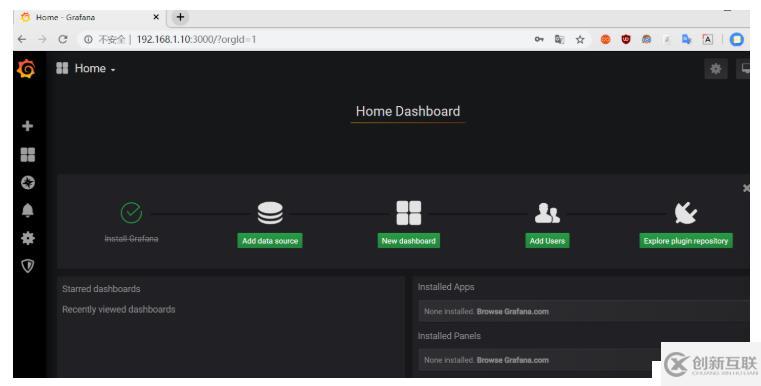The width and height of the screenshot is (761, 386).
Task: Open the Alerting bell icon in sidebar
Action: [x=28, y=210]
